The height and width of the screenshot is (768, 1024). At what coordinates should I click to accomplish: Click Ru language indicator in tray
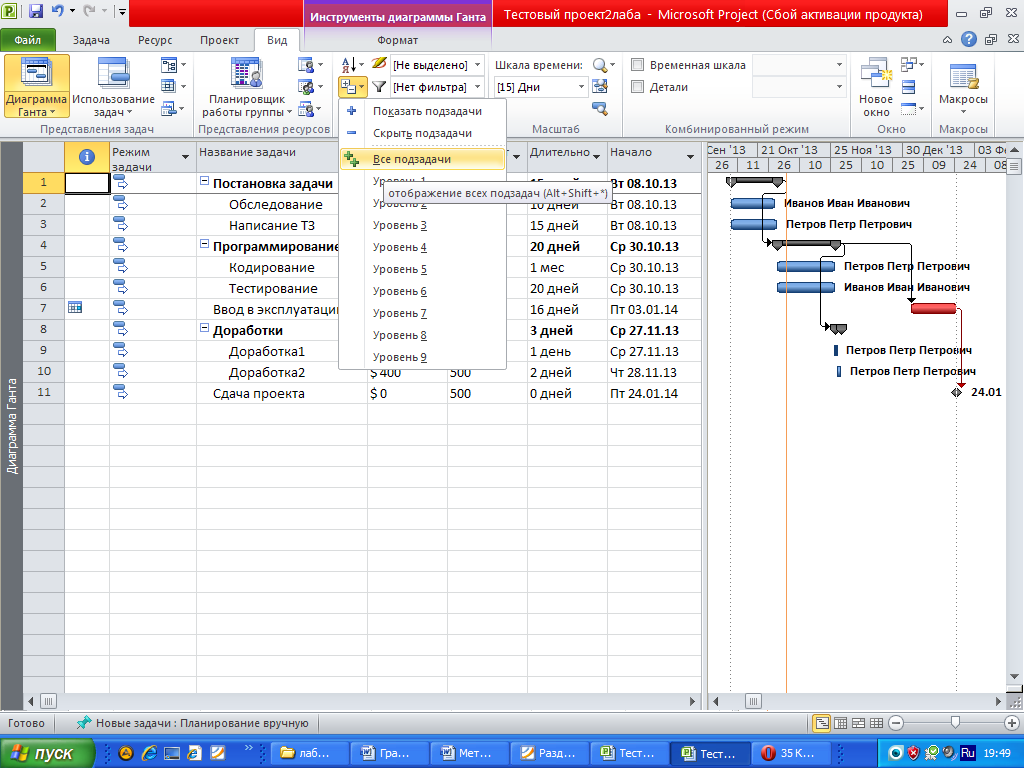pyautogui.click(x=968, y=752)
